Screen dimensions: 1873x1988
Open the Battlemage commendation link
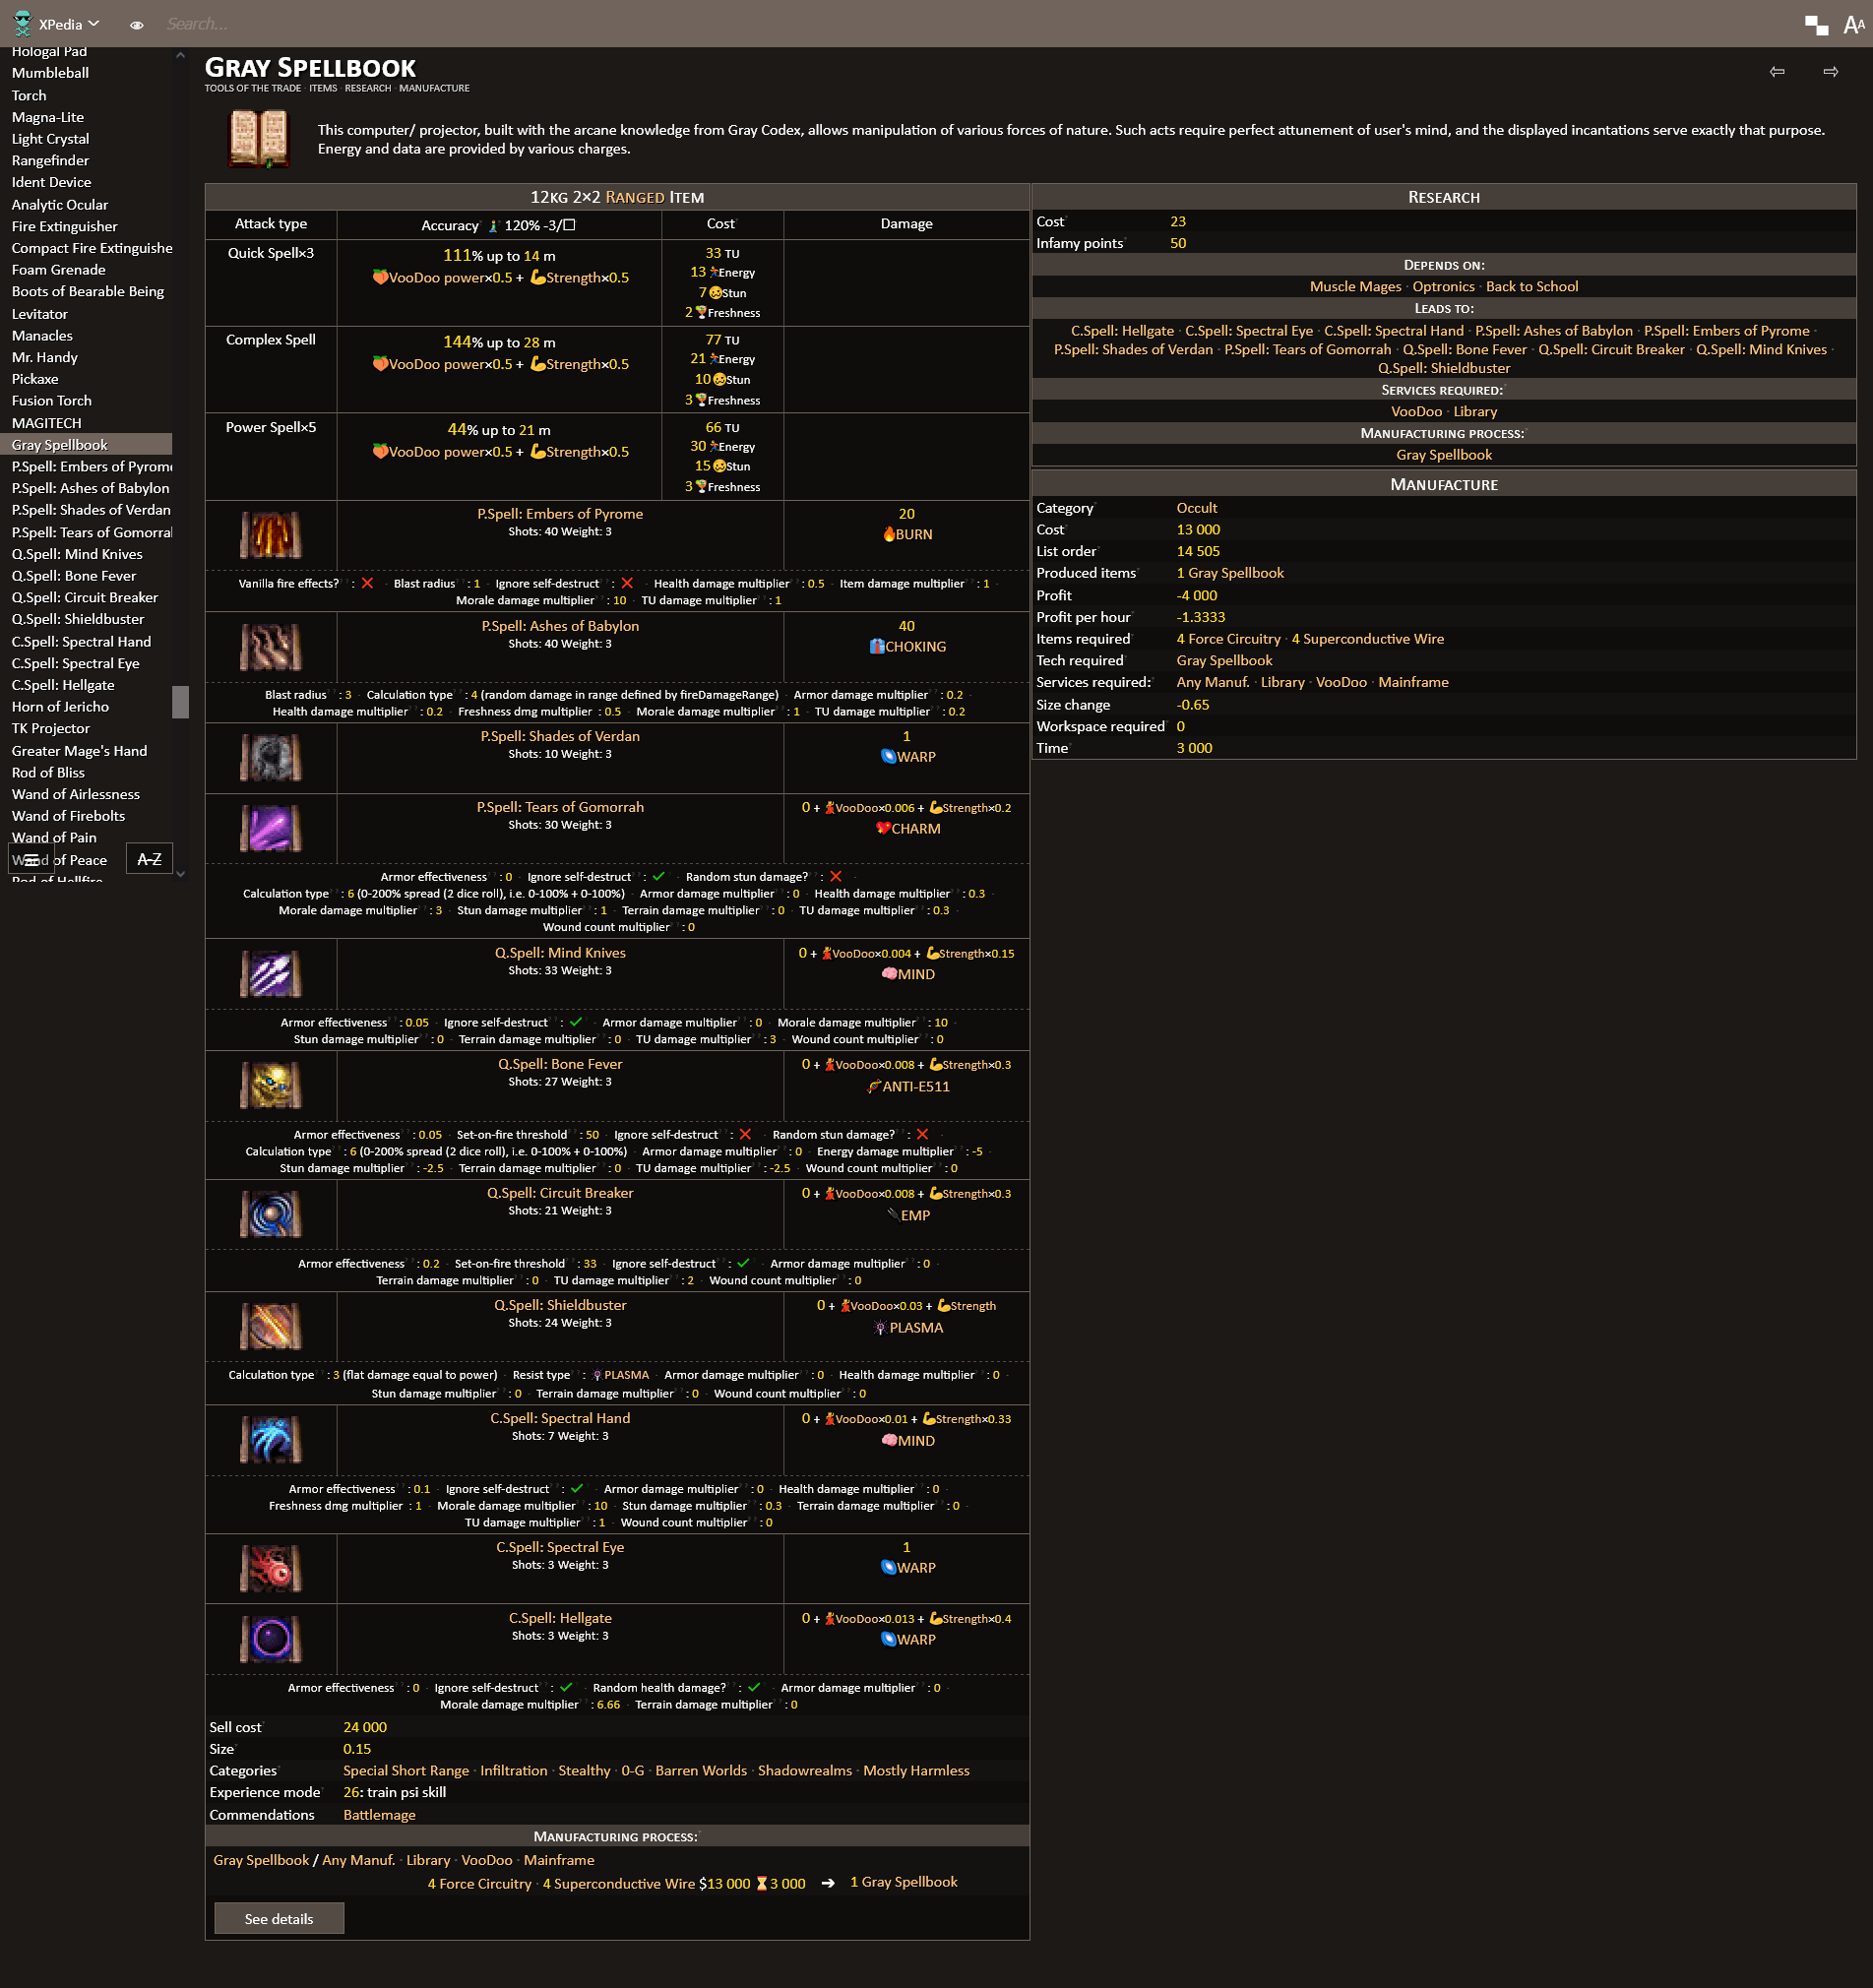click(x=379, y=1814)
